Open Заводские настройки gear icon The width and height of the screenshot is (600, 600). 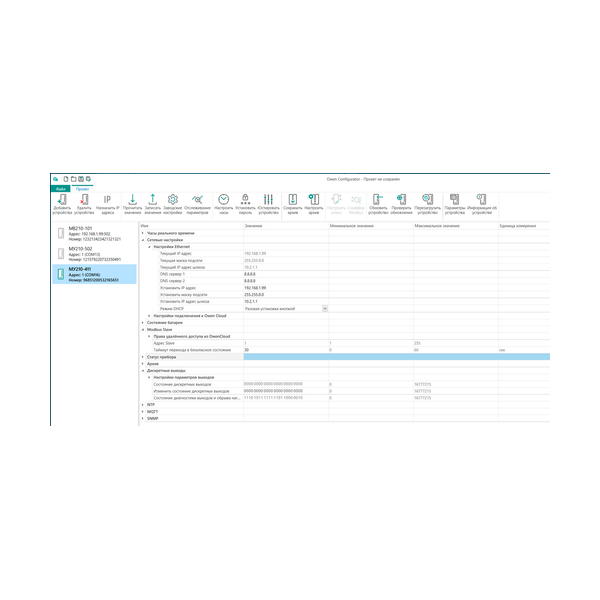(x=173, y=200)
